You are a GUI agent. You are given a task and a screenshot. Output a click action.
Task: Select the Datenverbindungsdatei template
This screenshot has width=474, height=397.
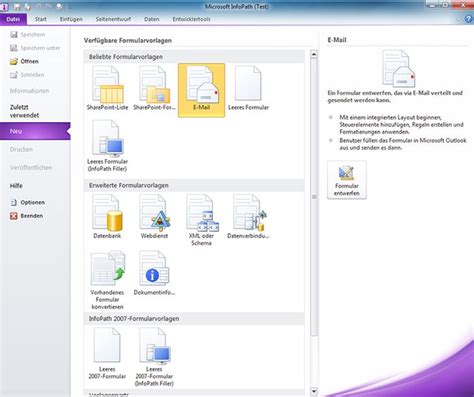click(x=248, y=217)
